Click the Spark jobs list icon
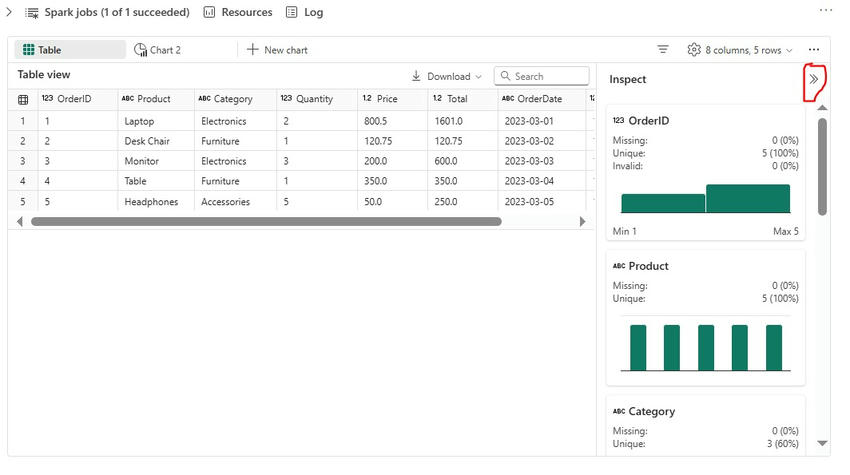Image resolution: width=850 pixels, height=475 pixels. coord(32,12)
